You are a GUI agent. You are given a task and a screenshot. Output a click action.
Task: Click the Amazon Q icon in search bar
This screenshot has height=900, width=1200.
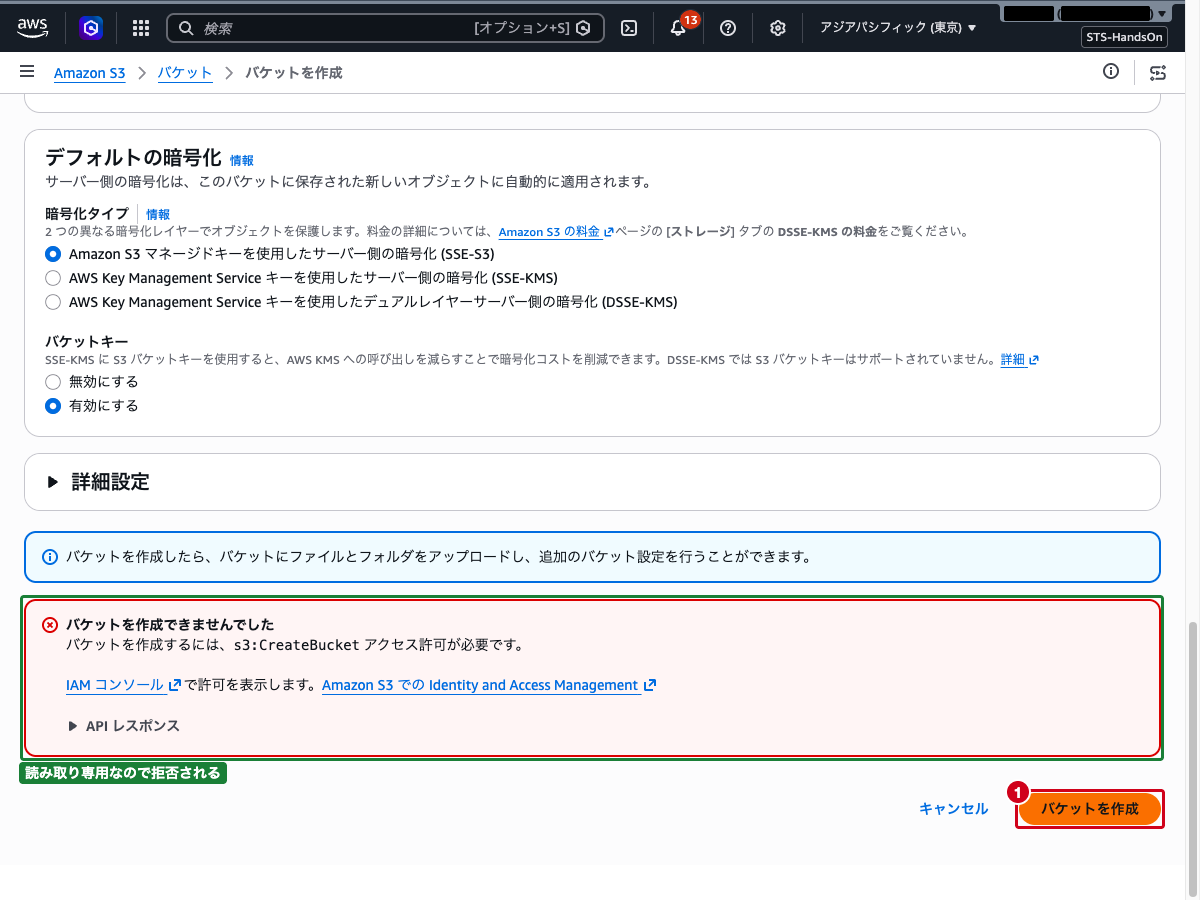coord(583,28)
